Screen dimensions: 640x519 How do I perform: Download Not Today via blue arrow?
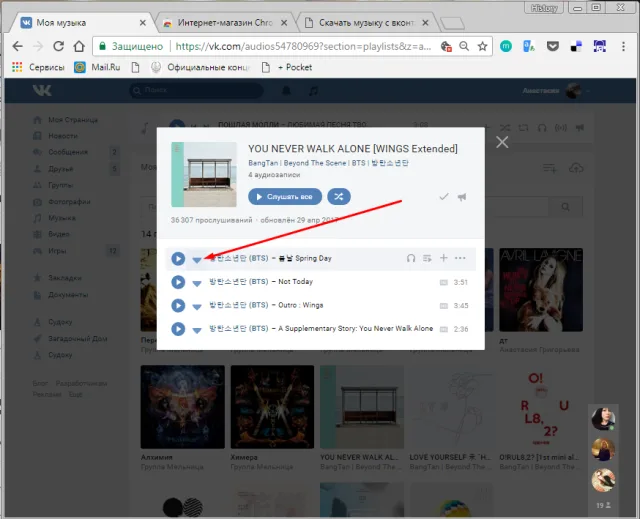(x=197, y=284)
